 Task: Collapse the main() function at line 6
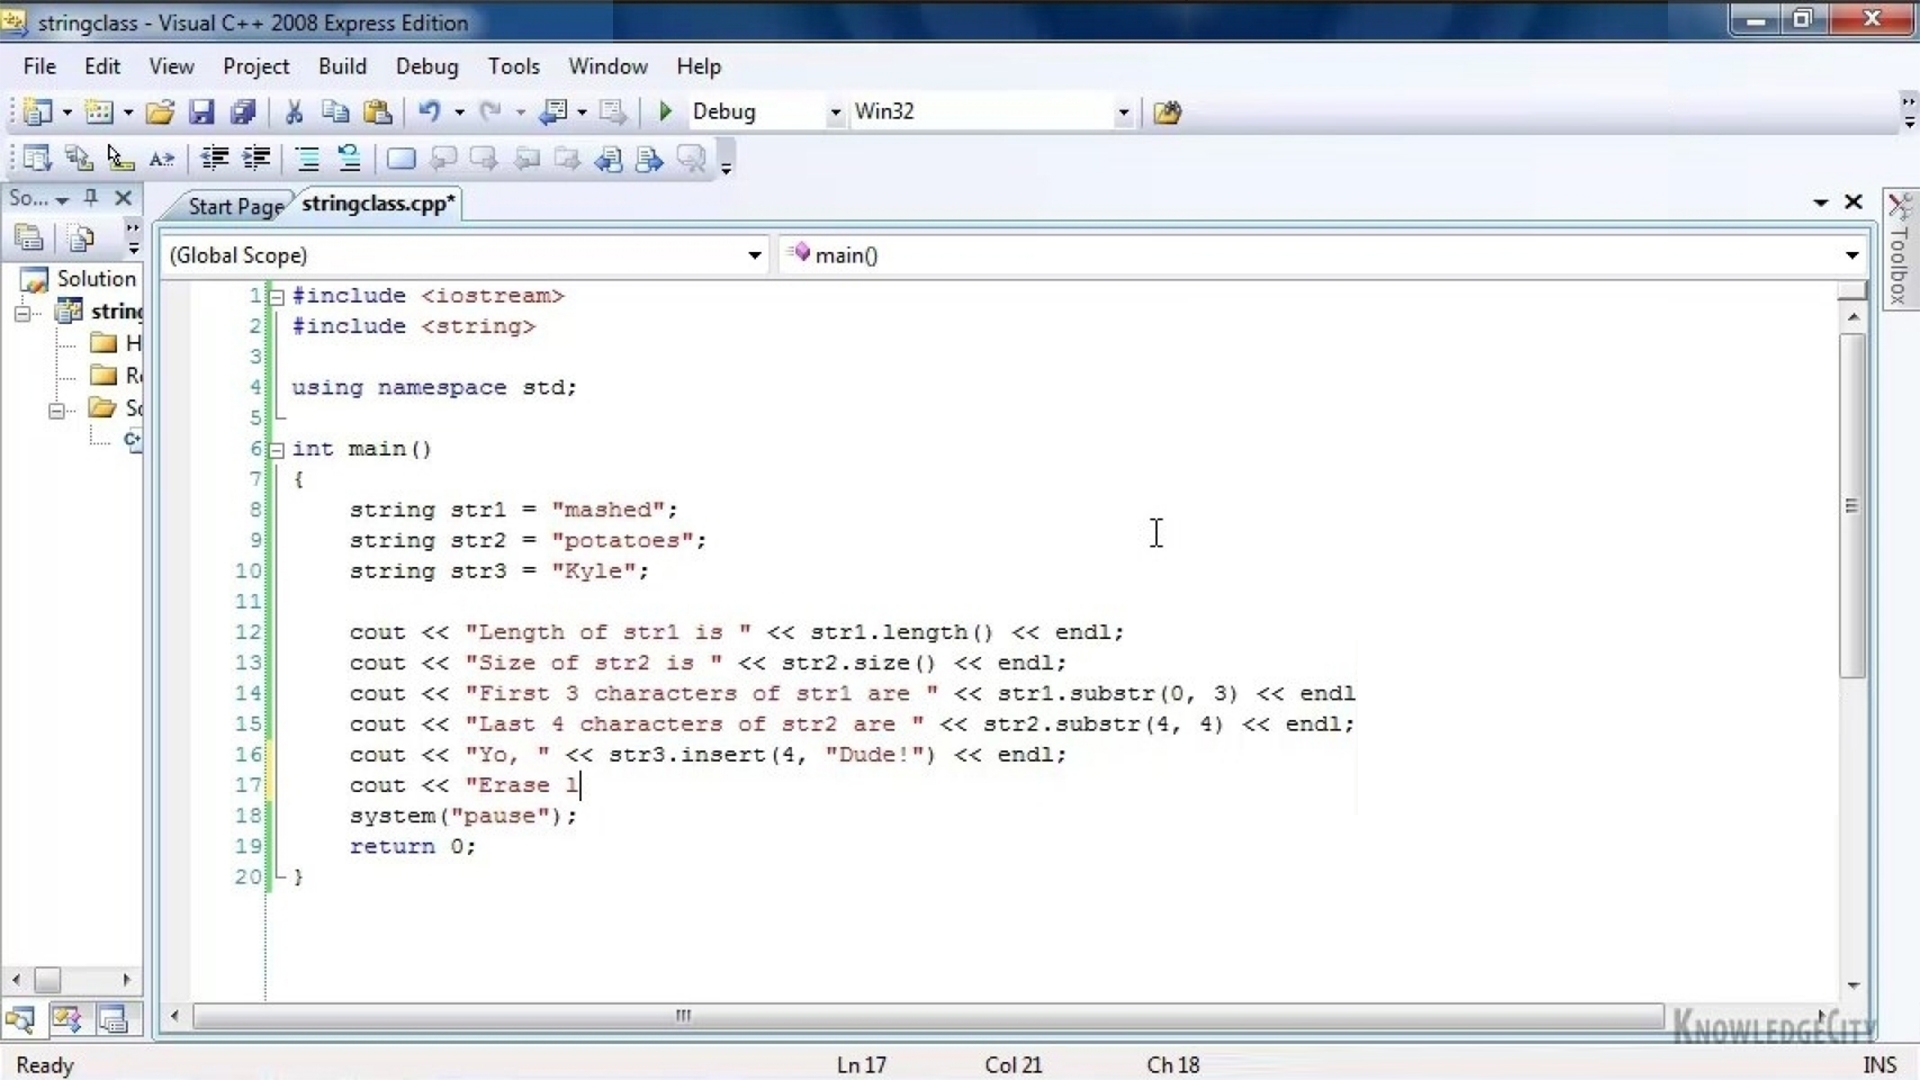277,450
